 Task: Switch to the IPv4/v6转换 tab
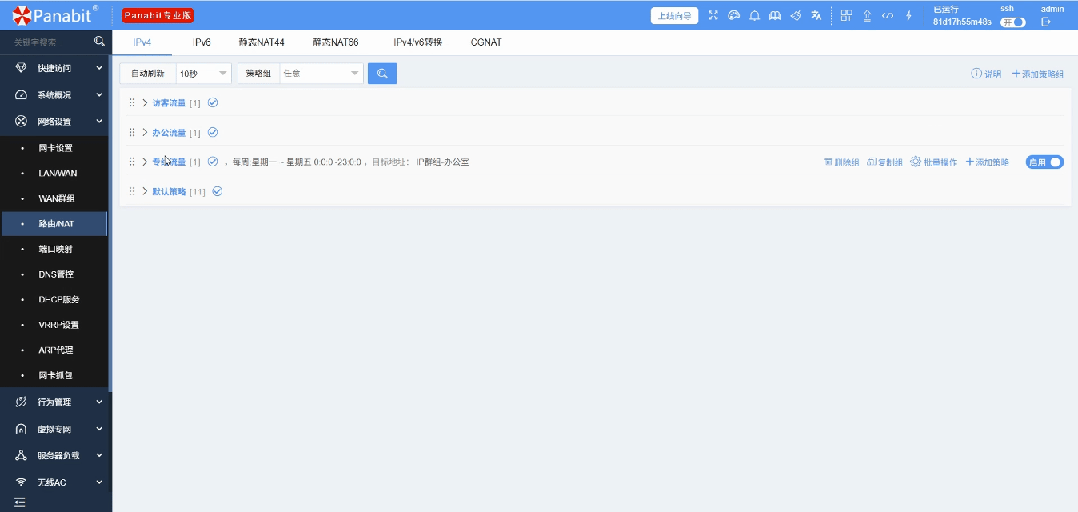(417, 43)
